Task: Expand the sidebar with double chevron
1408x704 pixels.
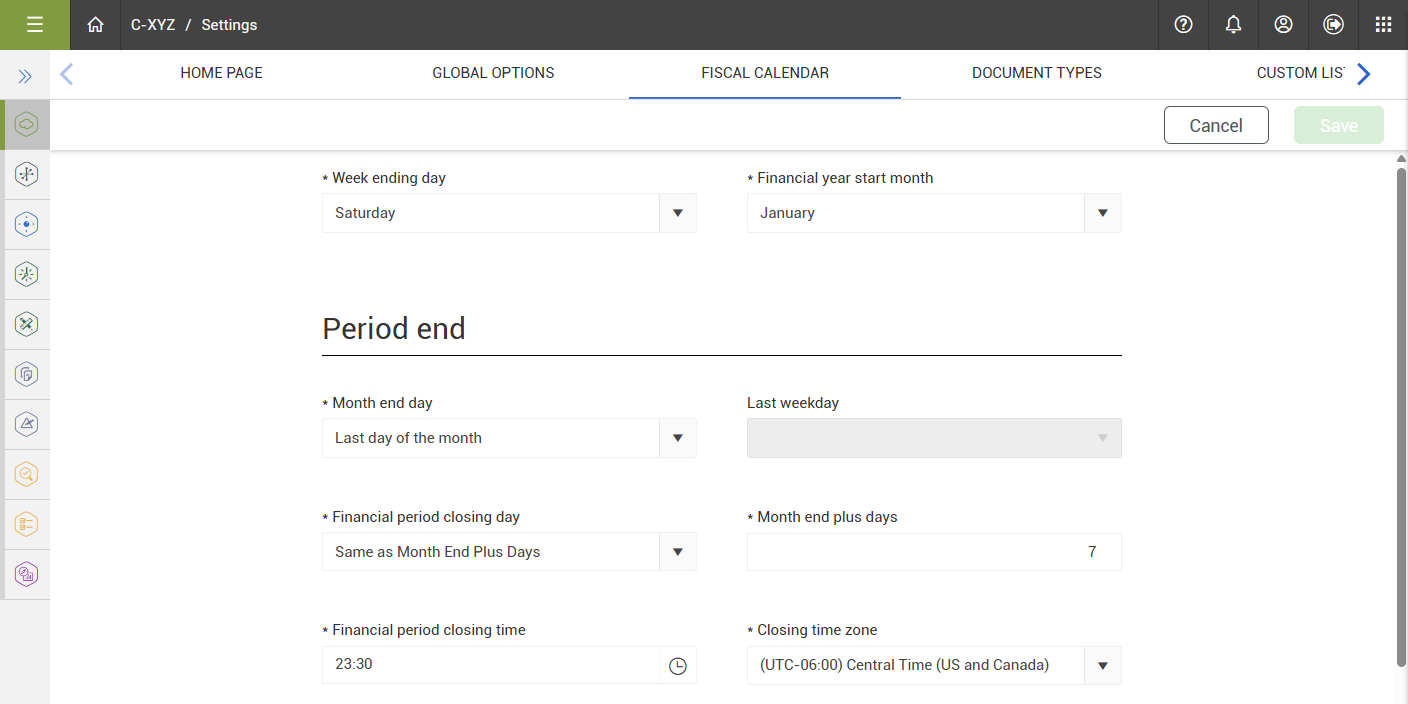Action: (x=25, y=76)
